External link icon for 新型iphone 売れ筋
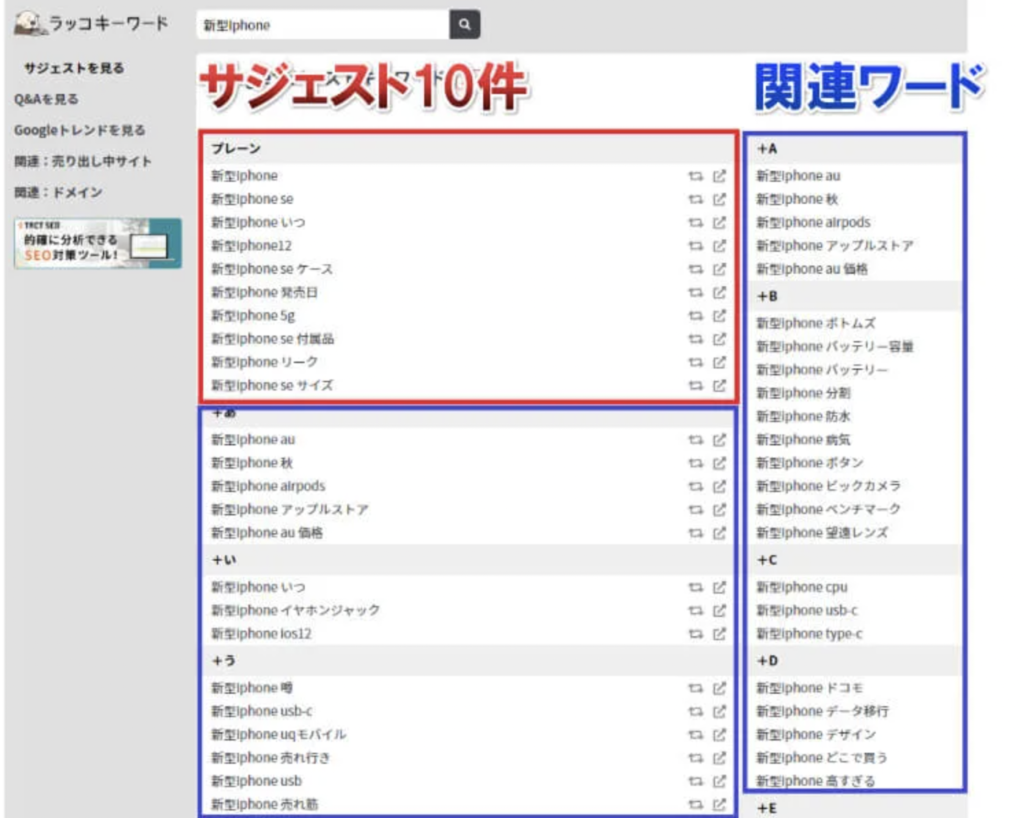Screen dimensions: 1024x818 (719, 804)
